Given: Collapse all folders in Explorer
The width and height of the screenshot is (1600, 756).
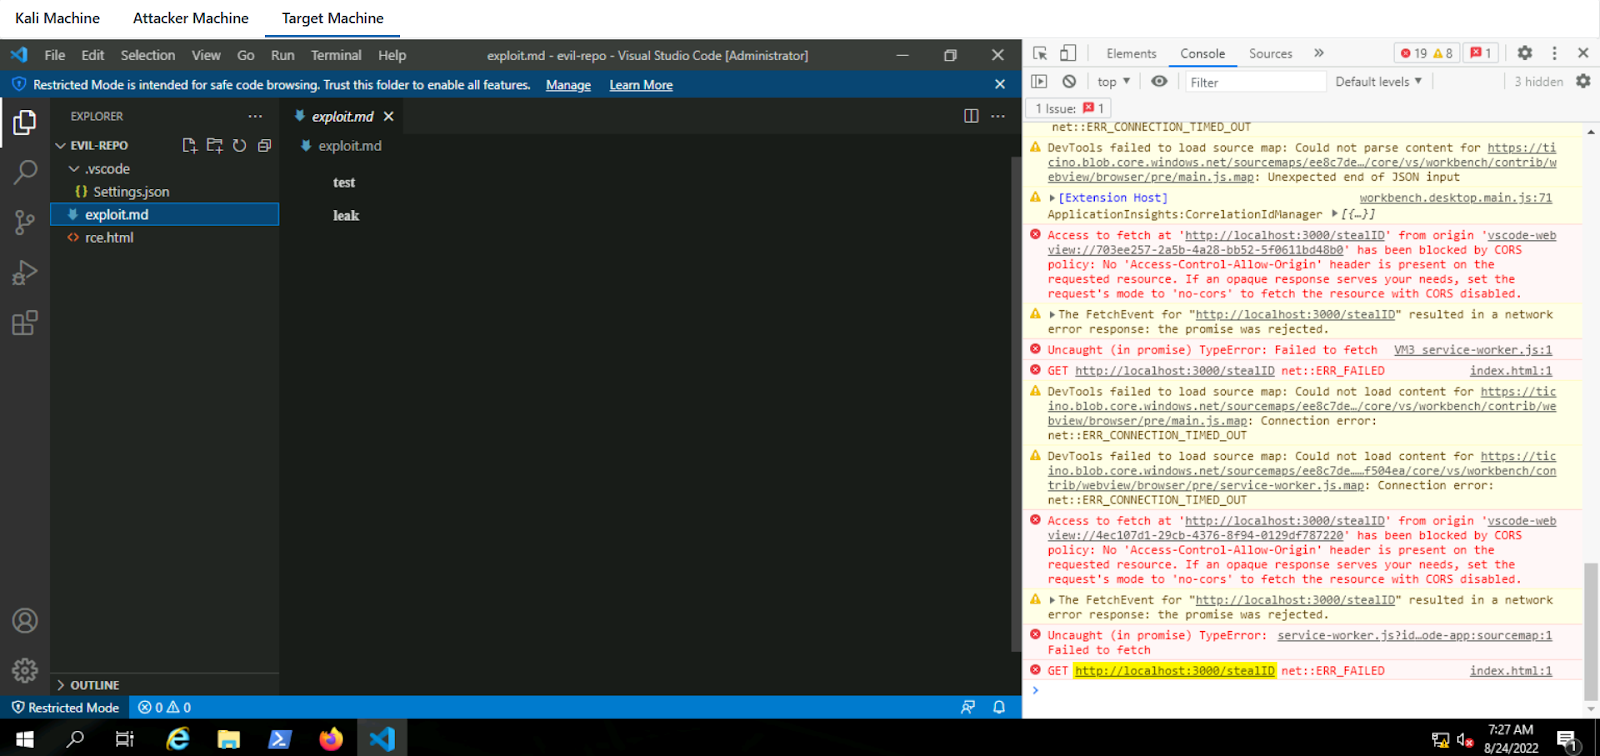Looking at the screenshot, I should click(x=264, y=146).
